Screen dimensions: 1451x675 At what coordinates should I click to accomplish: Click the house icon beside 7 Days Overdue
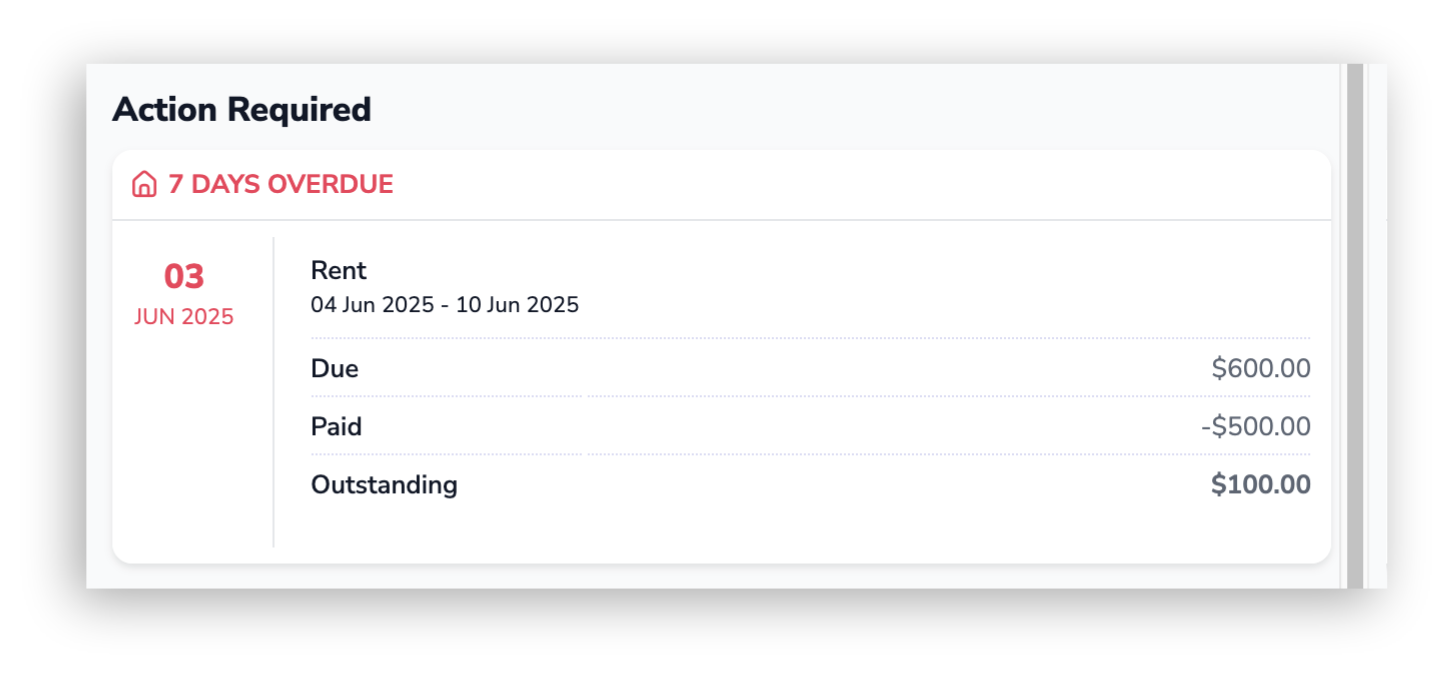144,185
